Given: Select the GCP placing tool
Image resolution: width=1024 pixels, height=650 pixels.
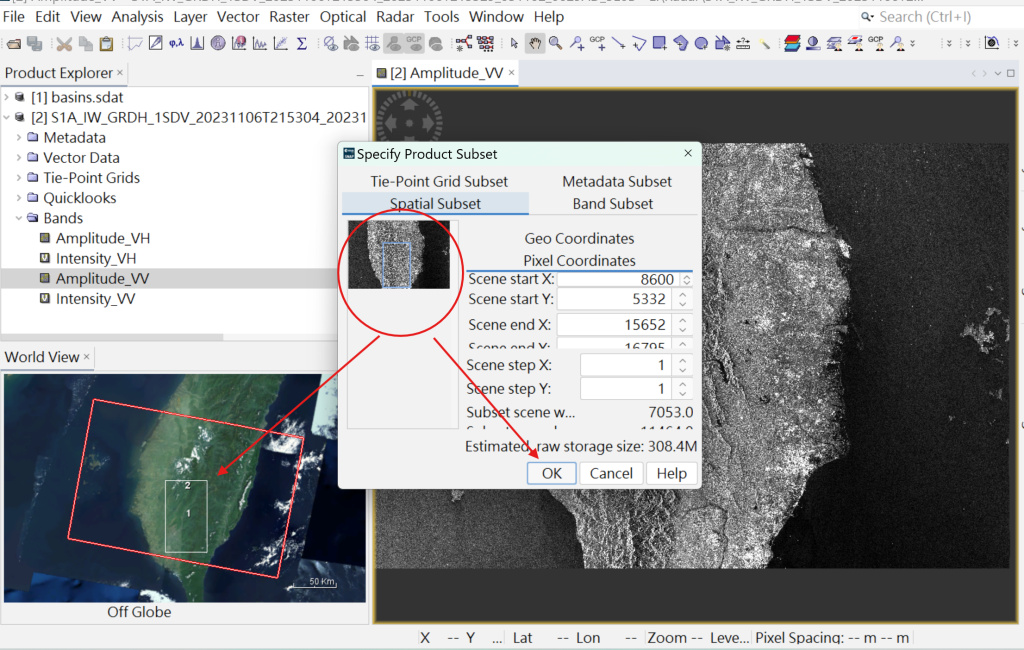Looking at the screenshot, I should pos(598,44).
